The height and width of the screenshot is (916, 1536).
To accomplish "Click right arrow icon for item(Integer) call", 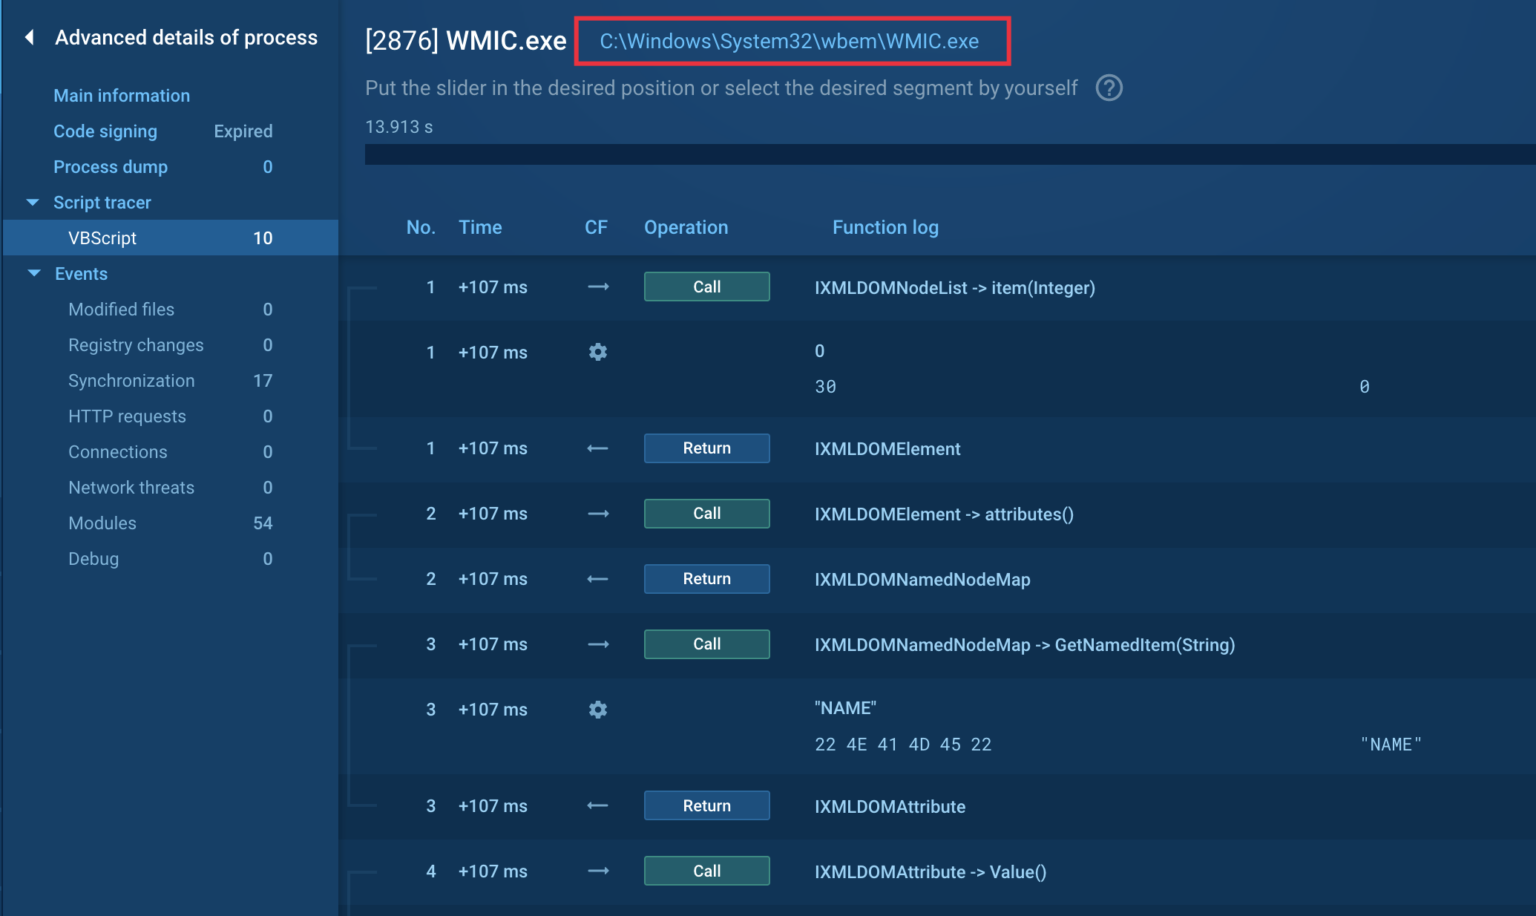I will click(x=598, y=287).
